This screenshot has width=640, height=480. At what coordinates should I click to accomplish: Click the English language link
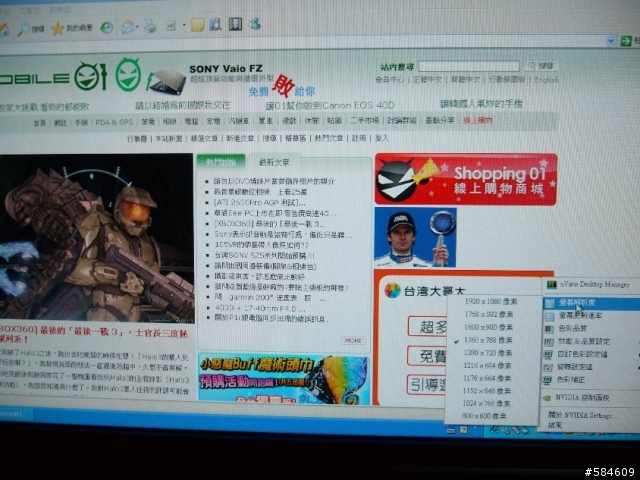pos(546,80)
